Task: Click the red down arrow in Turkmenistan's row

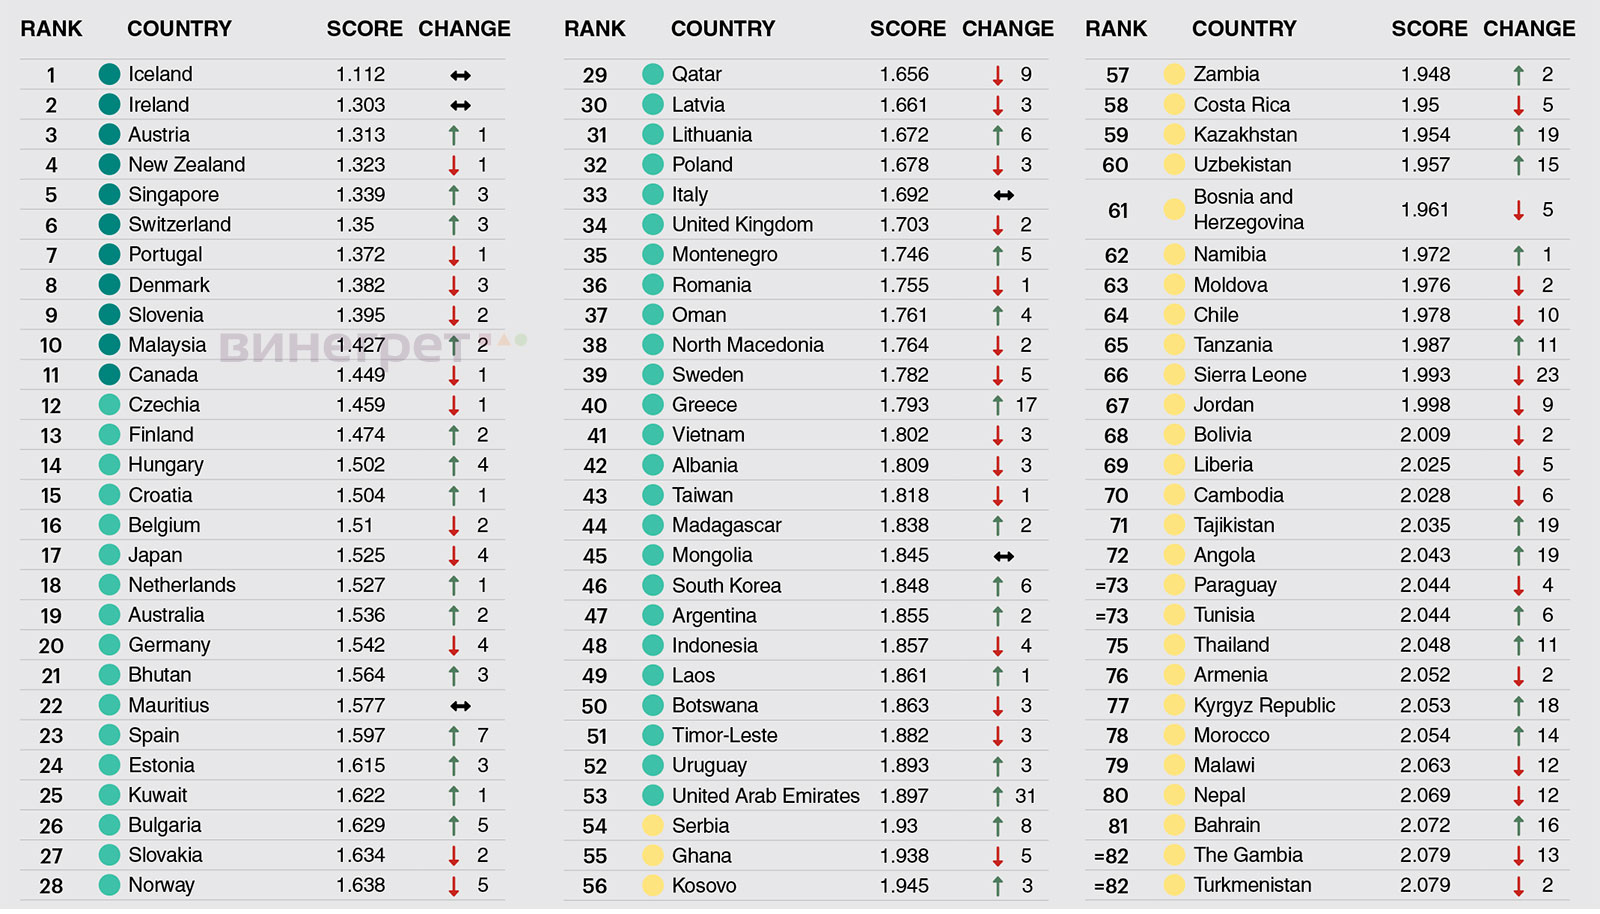Action: pyautogui.click(x=1519, y=886)
